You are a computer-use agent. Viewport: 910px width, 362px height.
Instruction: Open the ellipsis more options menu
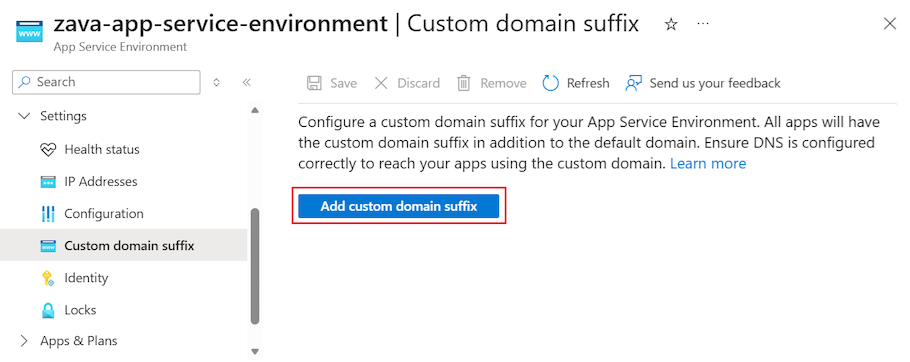point(703,23)
